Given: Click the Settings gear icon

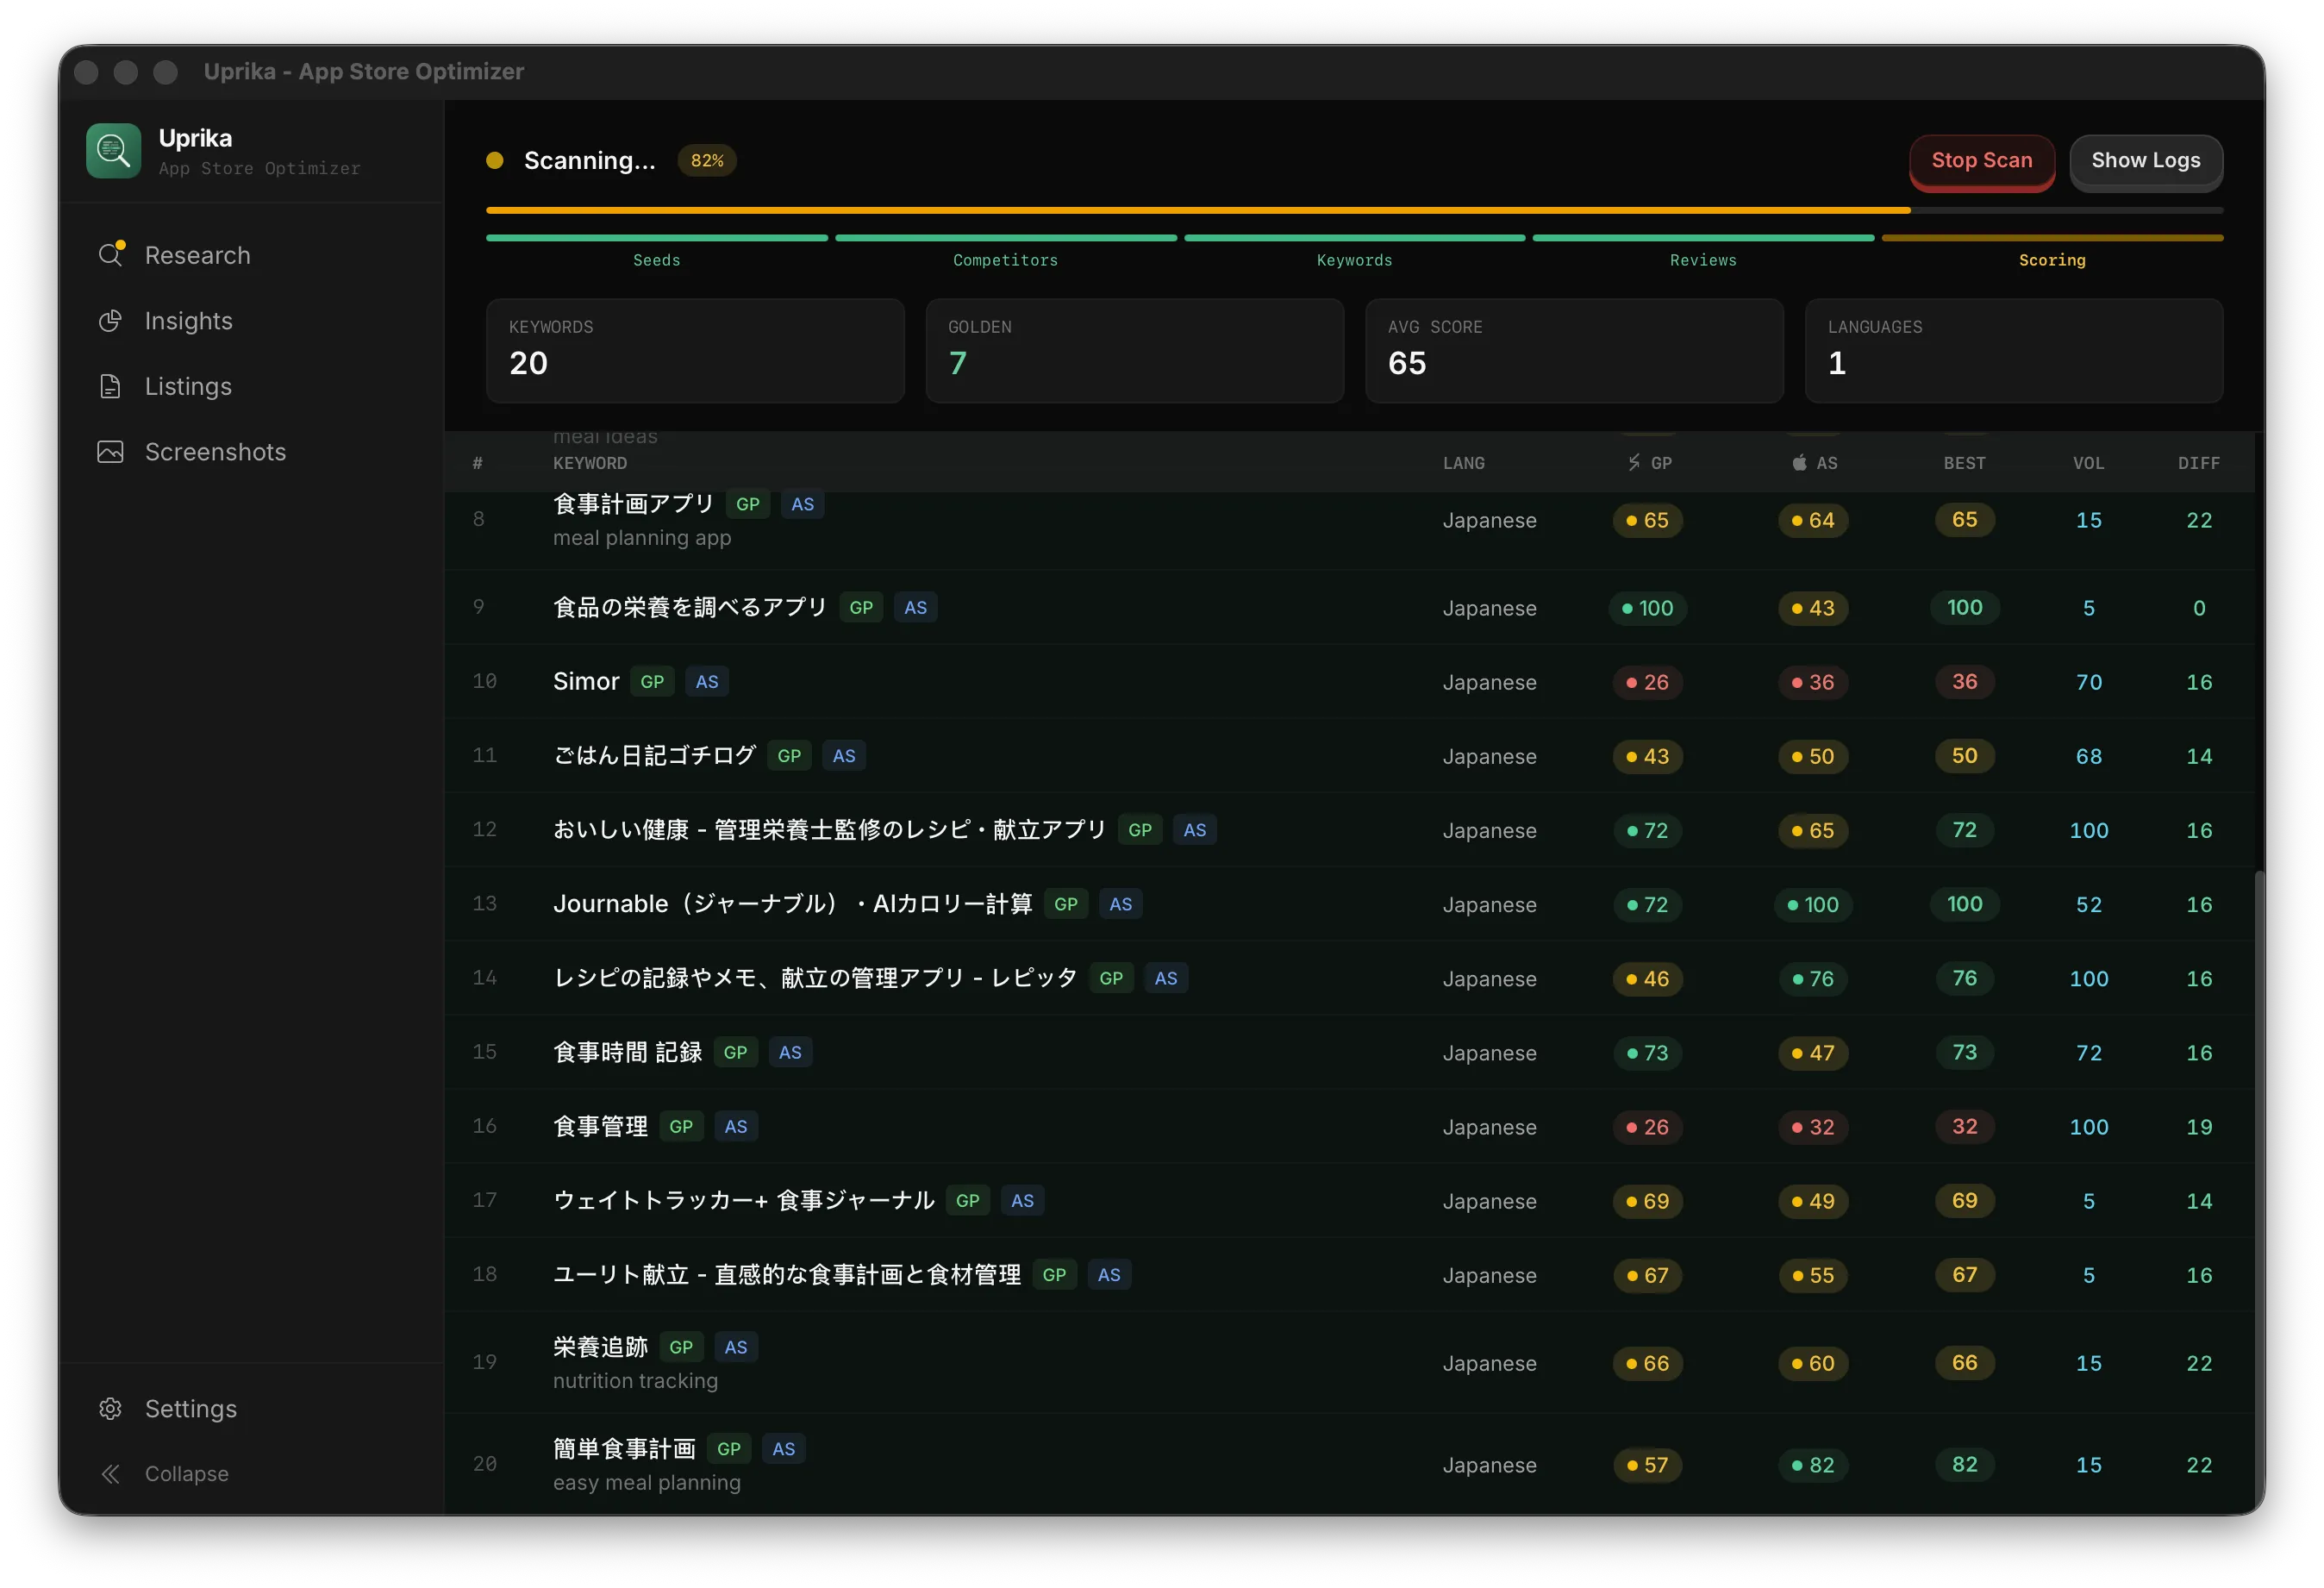Looking at the screenshot, I should pos(110,1408).
